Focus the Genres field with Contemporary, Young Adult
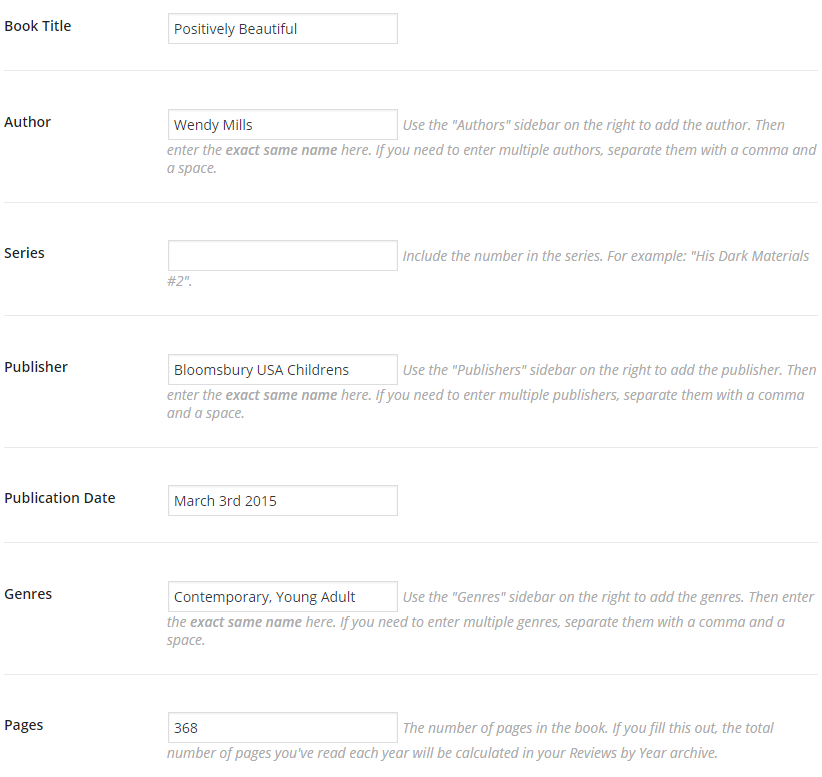822x777 pixels. [283, 597]
